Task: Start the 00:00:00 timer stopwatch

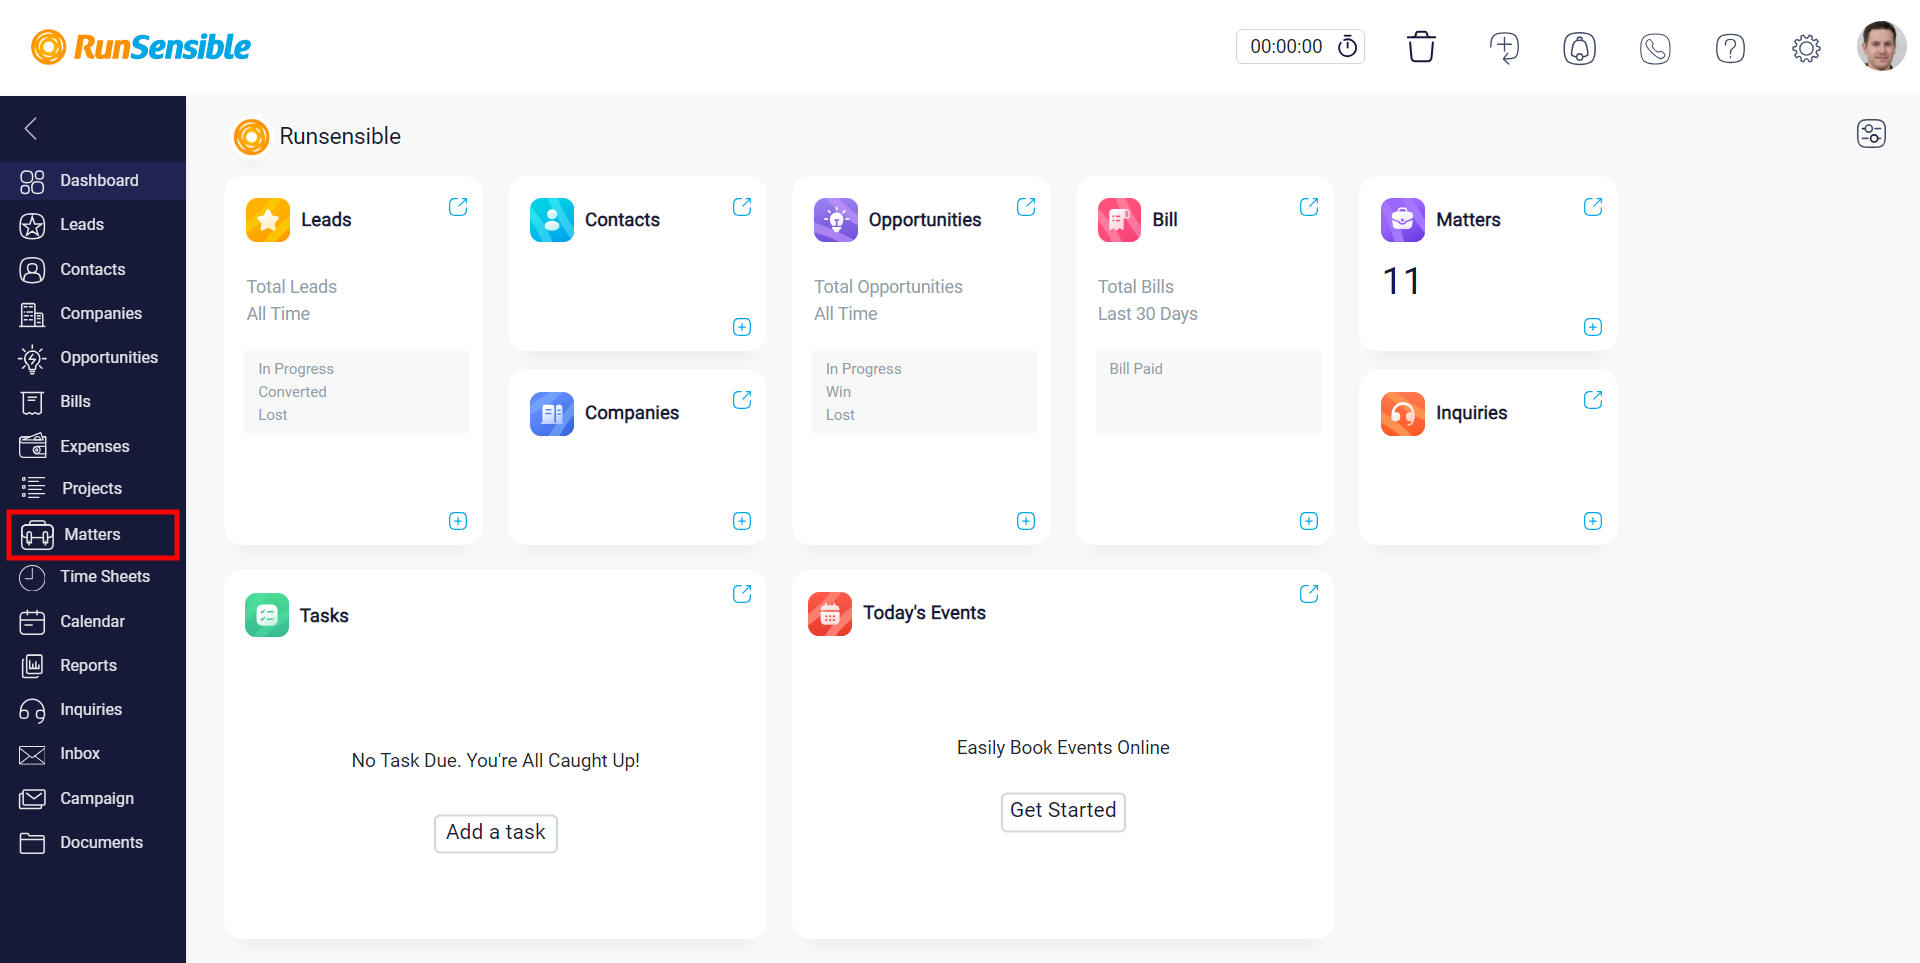Action: 1348,46
